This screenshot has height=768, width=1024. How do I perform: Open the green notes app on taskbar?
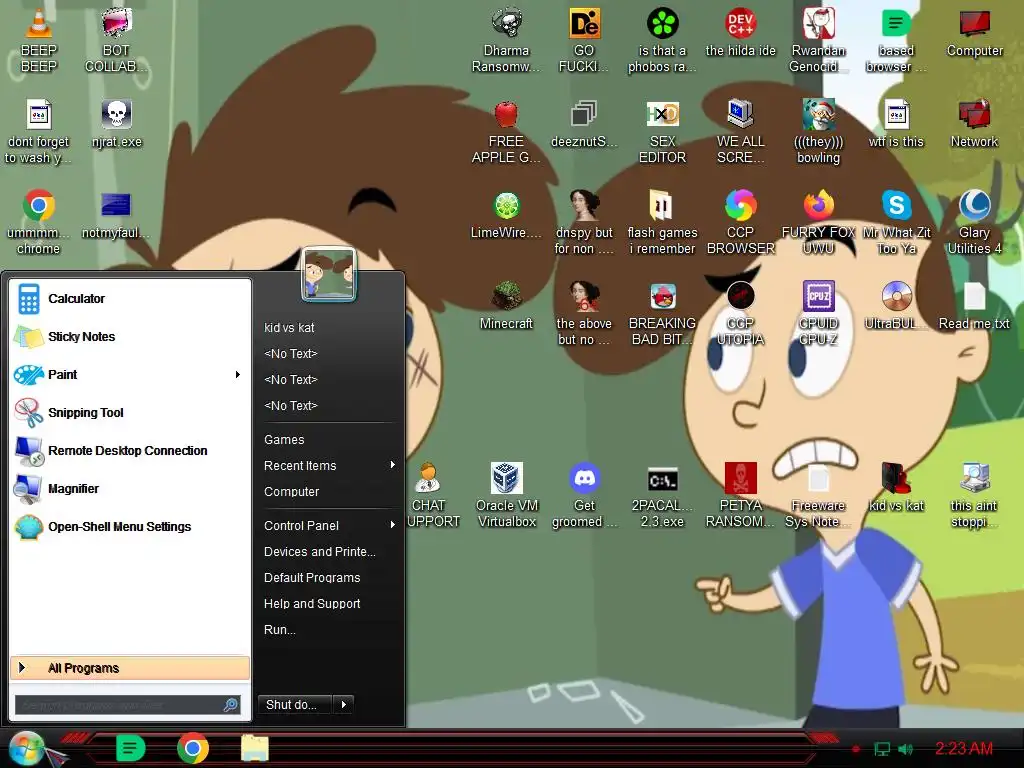[130, 748]
